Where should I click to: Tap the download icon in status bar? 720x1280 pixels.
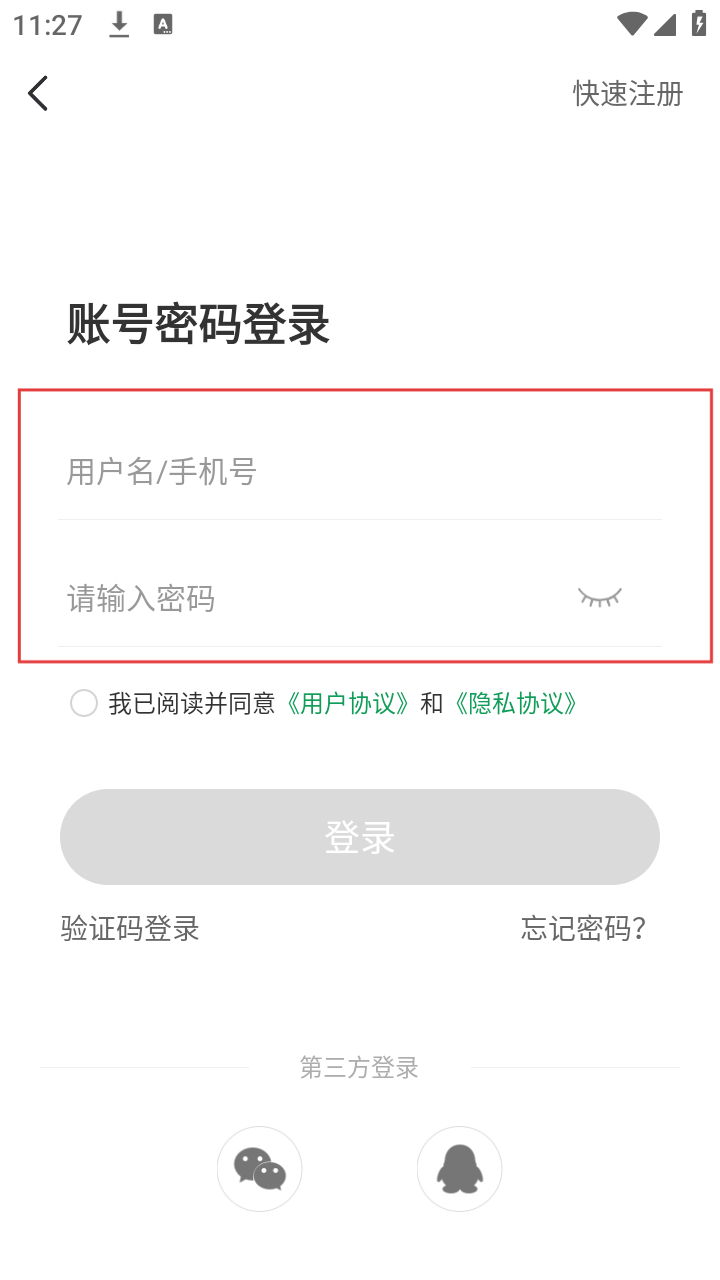click(119, 25)
